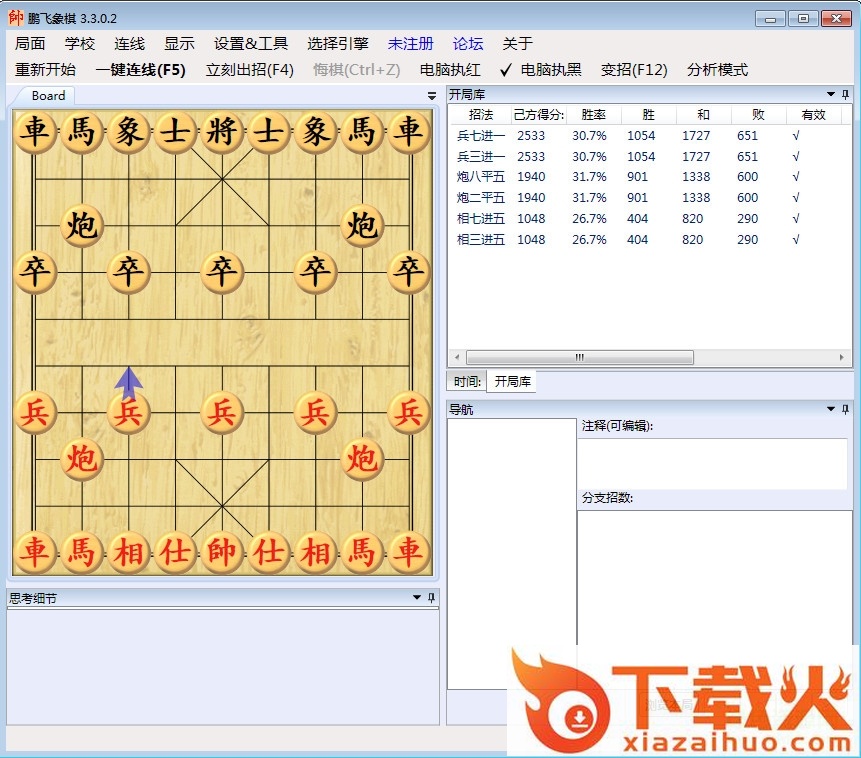Click the top-right black 車 chariot

[409, 132]
